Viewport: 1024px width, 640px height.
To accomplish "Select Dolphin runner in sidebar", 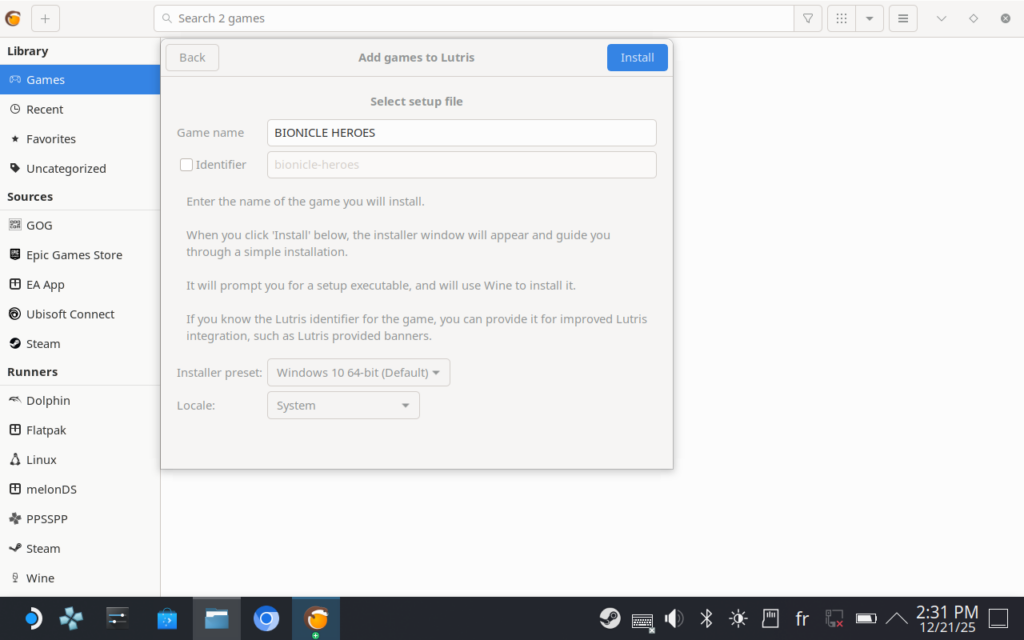I will pyautogui.click(x=48, y=401).
